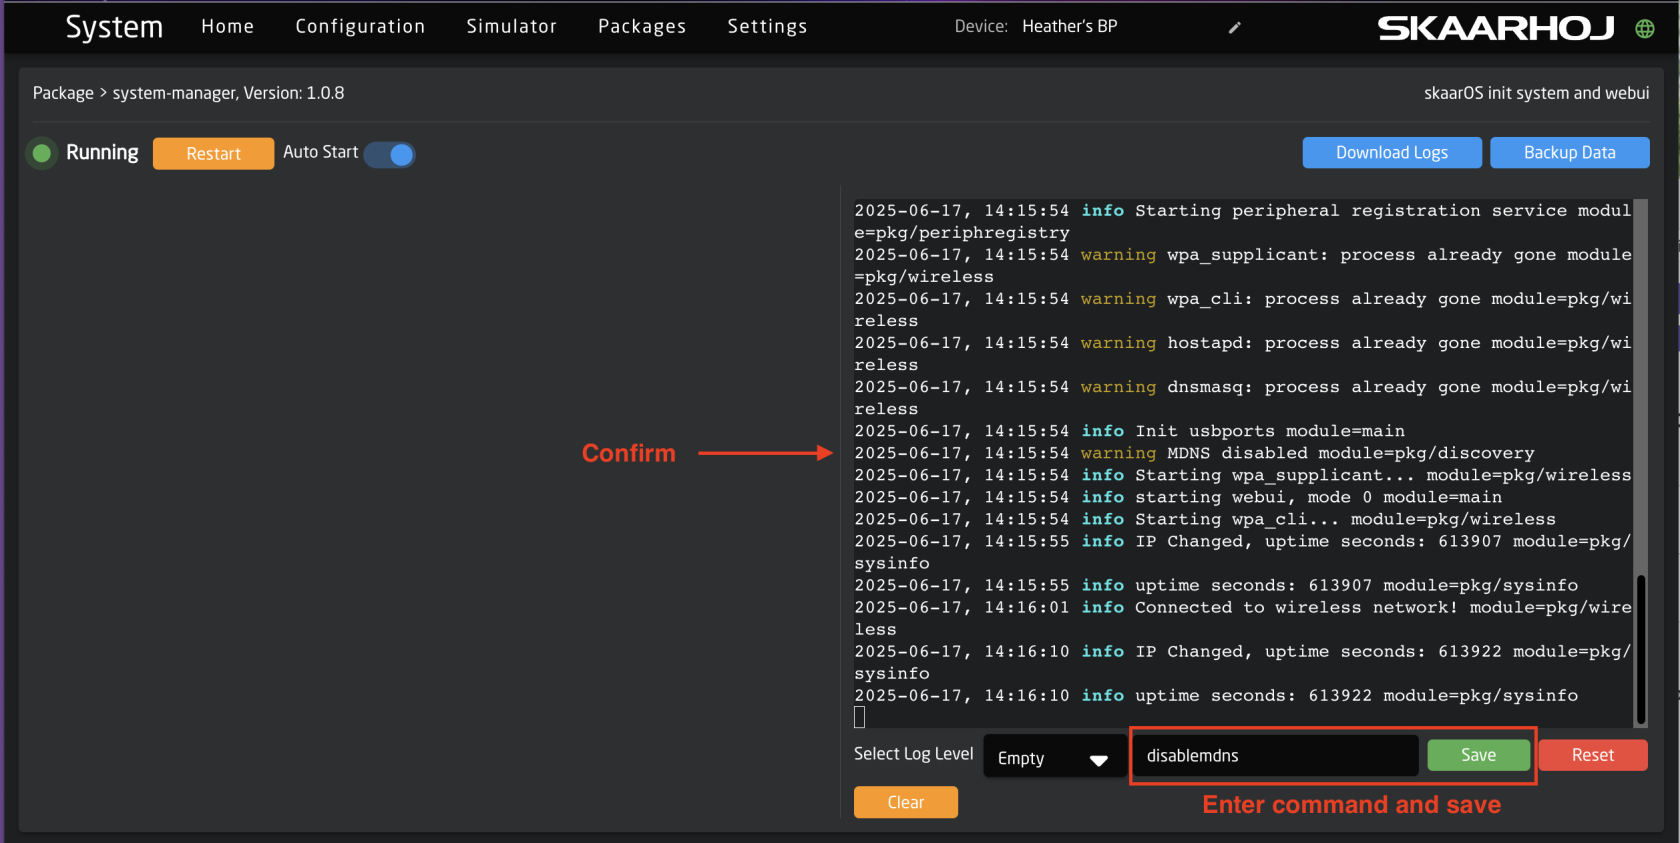Screen dimensions: 1680x843
Task: Click the 'Starting wpa_cli...' info log line
Action: [1205, 519]
